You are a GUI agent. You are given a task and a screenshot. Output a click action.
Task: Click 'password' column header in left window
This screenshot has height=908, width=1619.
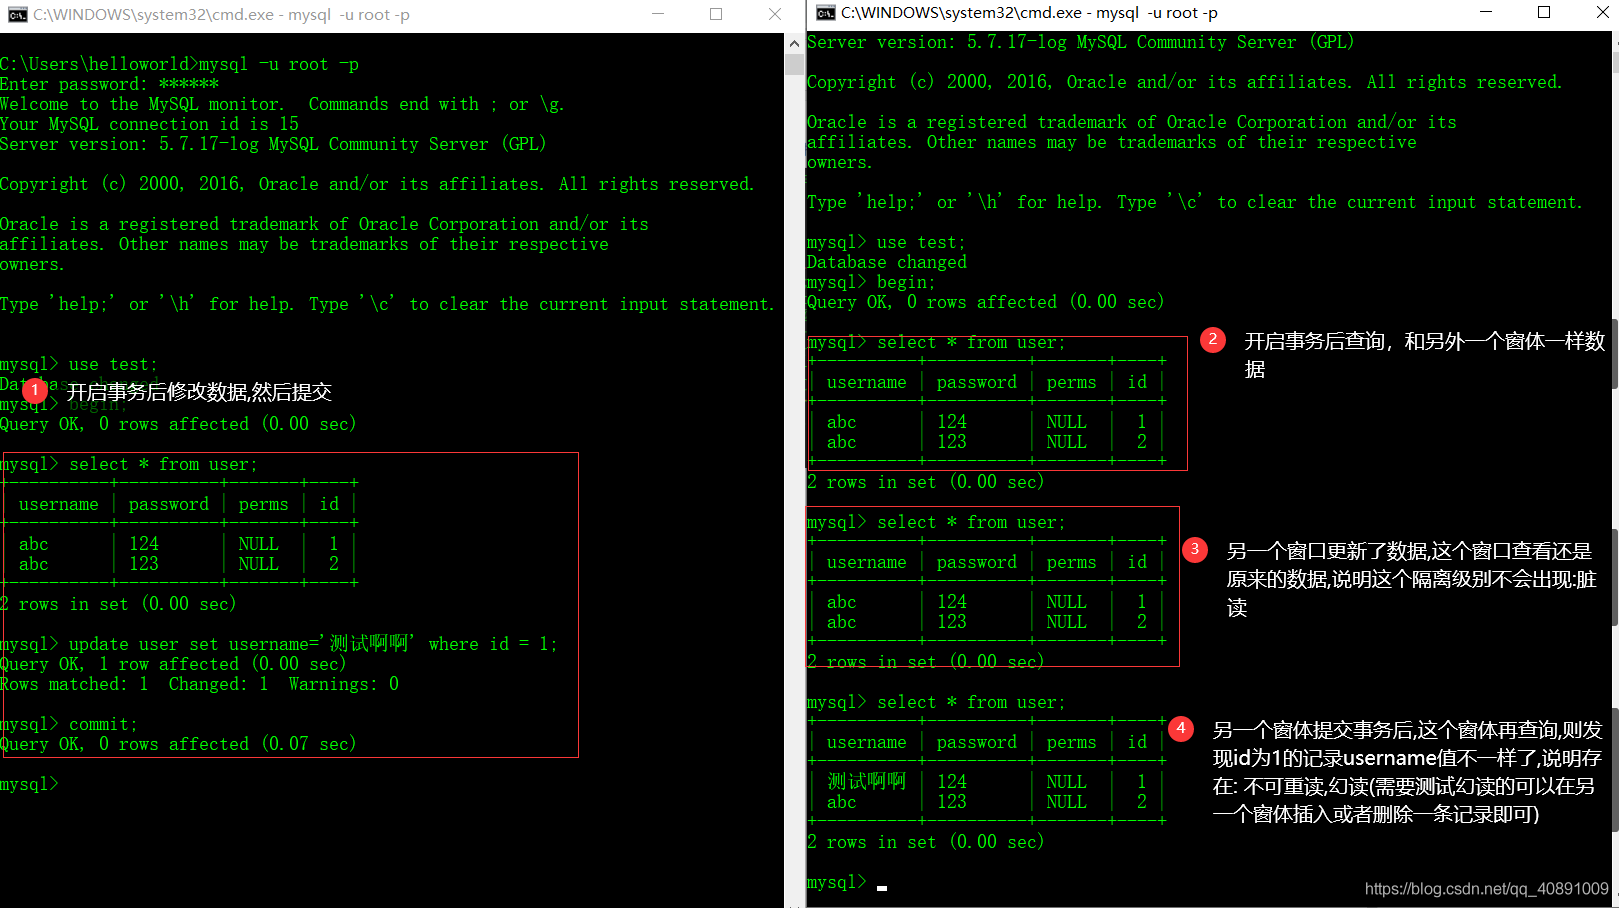pos(169,504)
